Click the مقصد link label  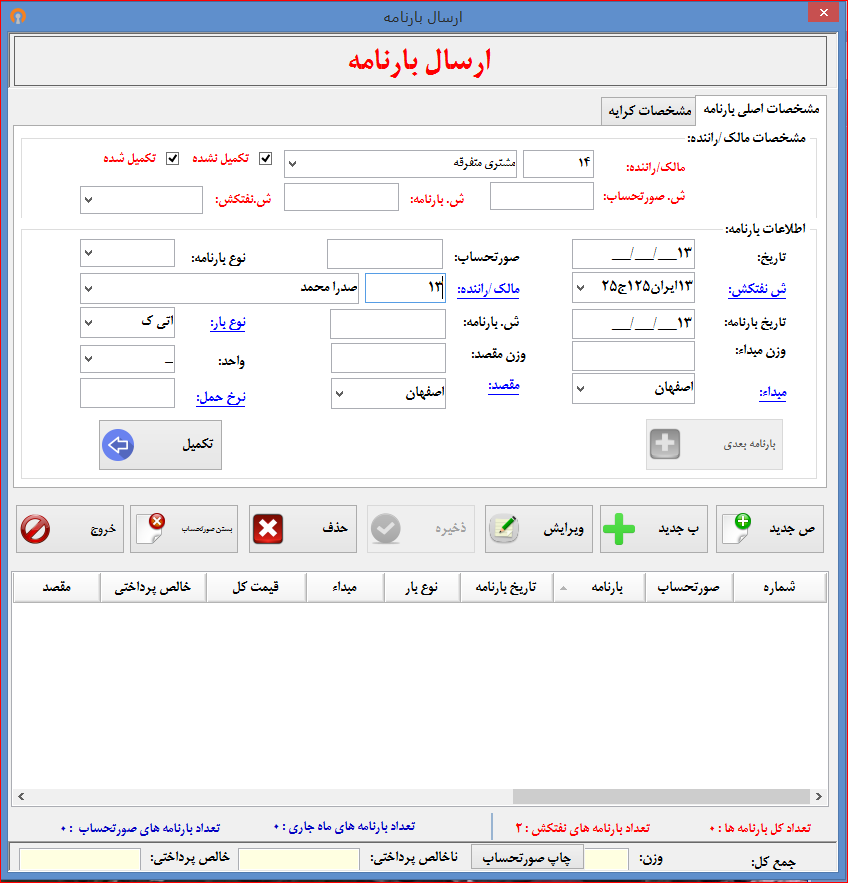tap(503, 386)
